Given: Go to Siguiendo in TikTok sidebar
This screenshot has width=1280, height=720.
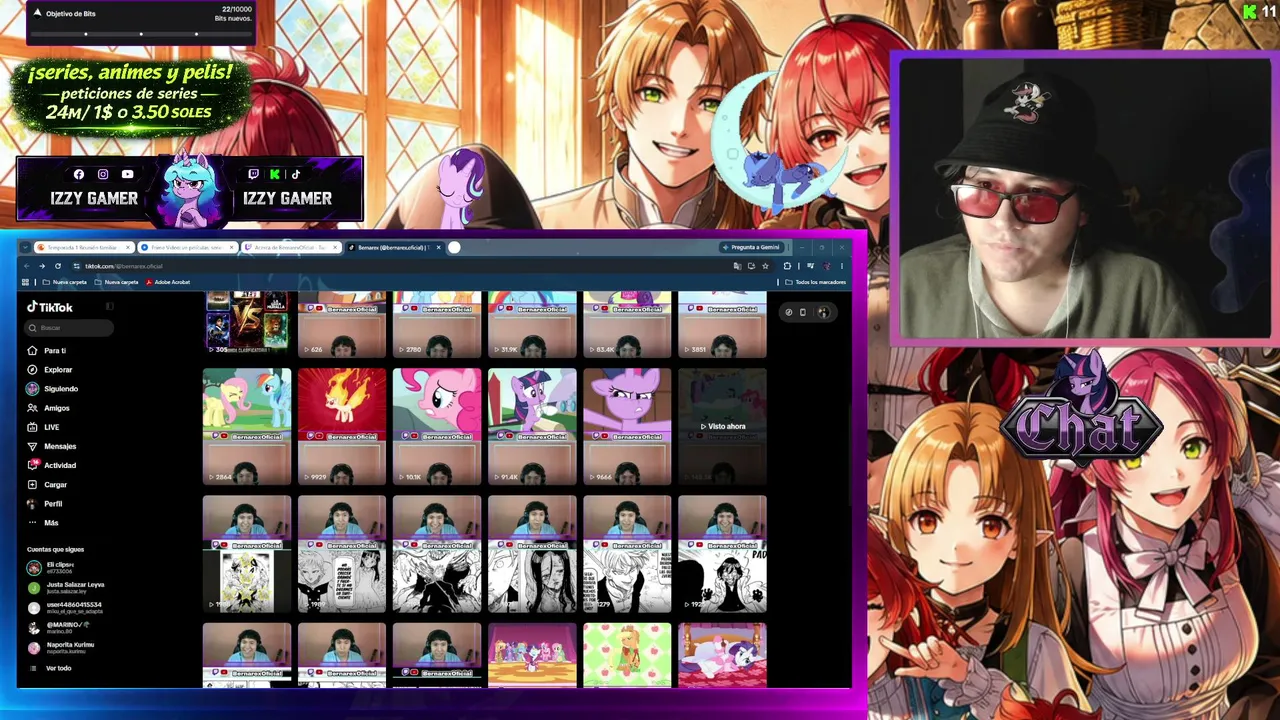Looking at the screenshot, I should [x=52, y=389].
